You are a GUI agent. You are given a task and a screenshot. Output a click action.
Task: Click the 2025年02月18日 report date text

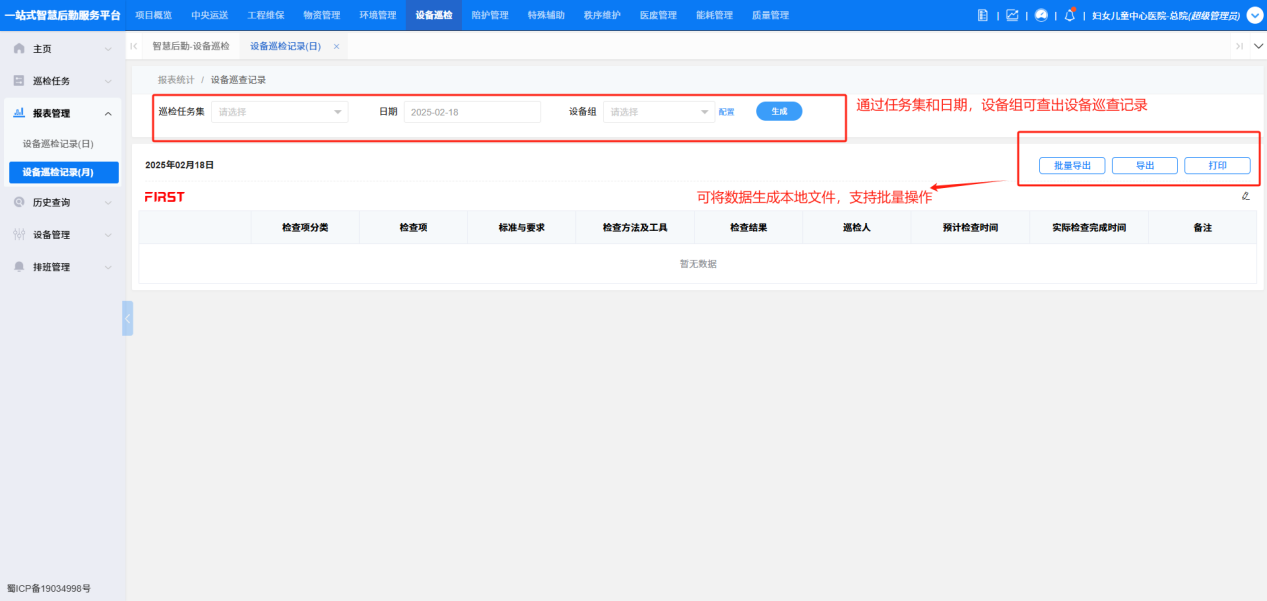(x=179, y=165)
